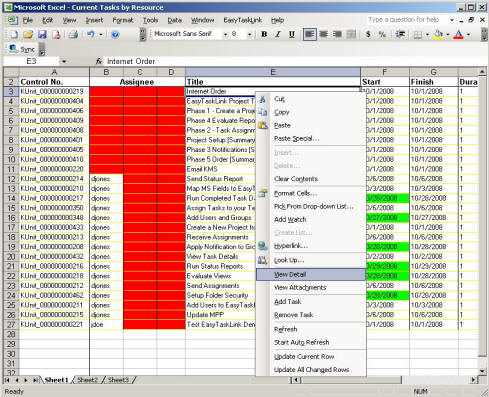This screenshot has width=489, height=397.
Task: Click cell KUnit_00000000214
Action: point(54,179)
